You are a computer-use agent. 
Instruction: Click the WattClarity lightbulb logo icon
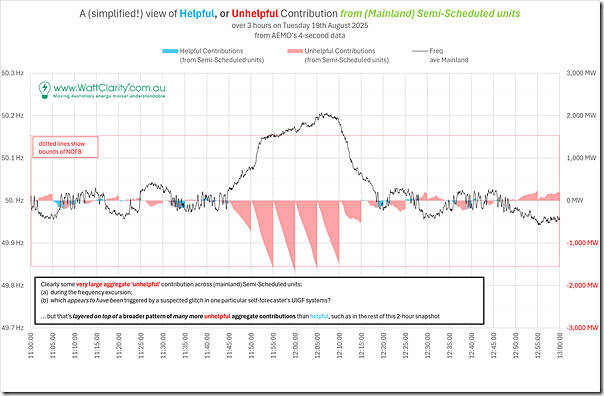tap(45, 90)
